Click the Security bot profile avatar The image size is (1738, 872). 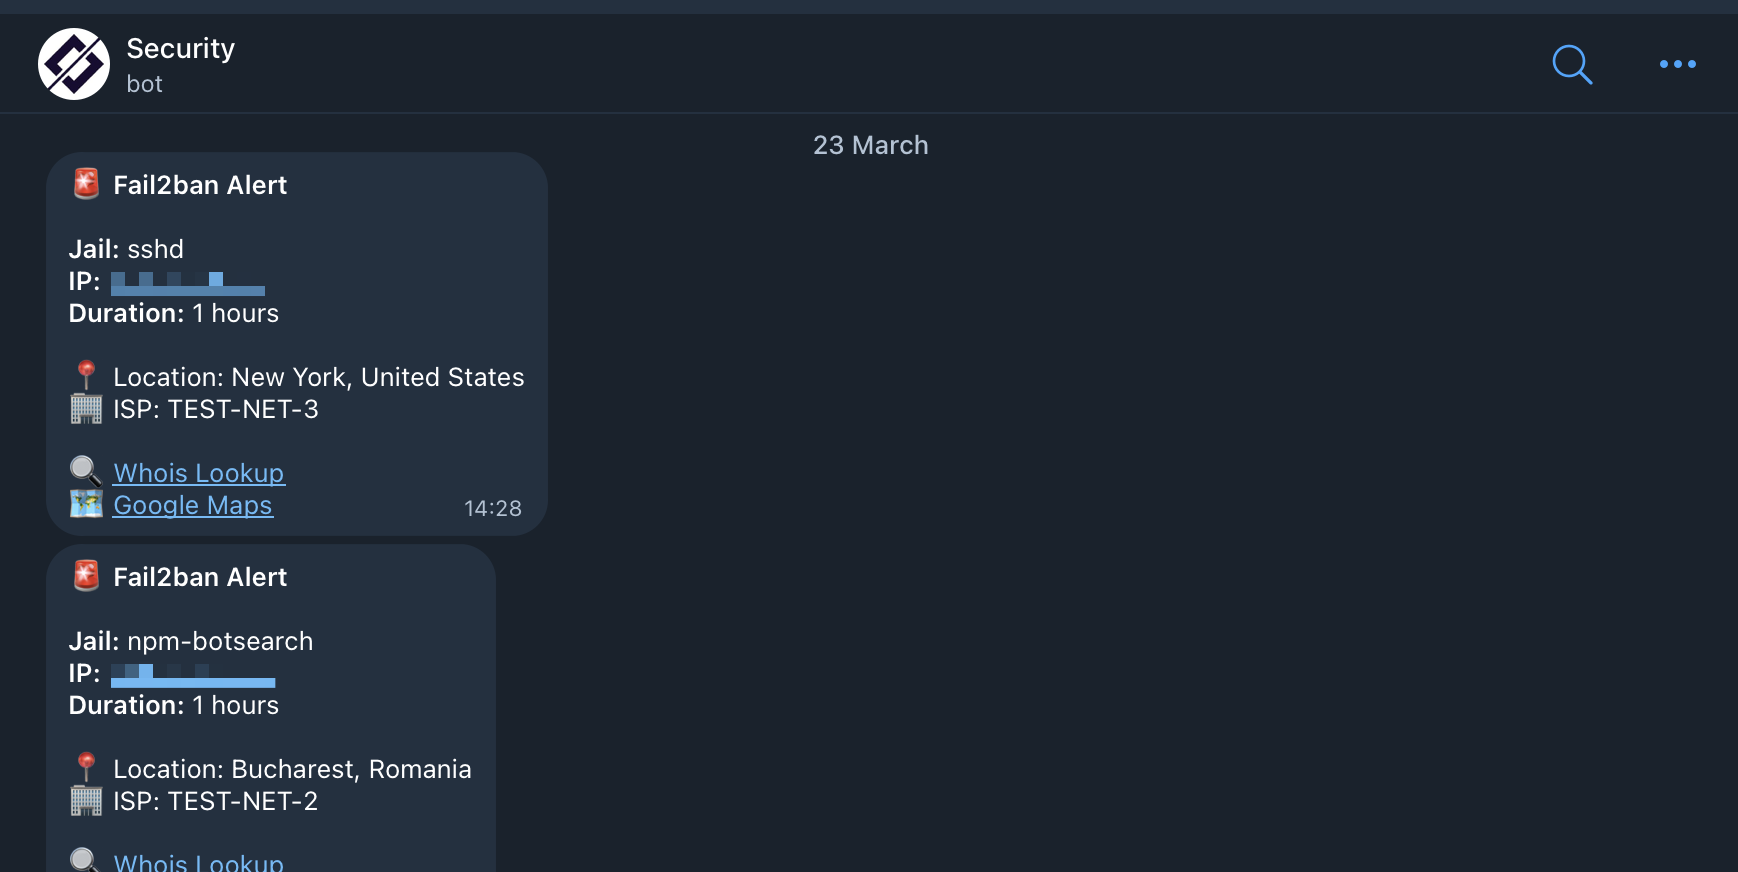click(73, 63)
